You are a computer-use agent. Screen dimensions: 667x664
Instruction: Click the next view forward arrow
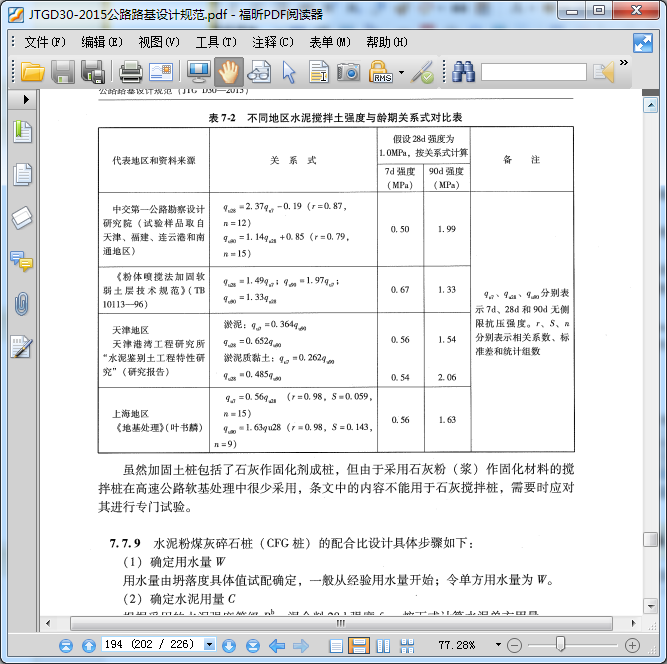pos(301,646)
